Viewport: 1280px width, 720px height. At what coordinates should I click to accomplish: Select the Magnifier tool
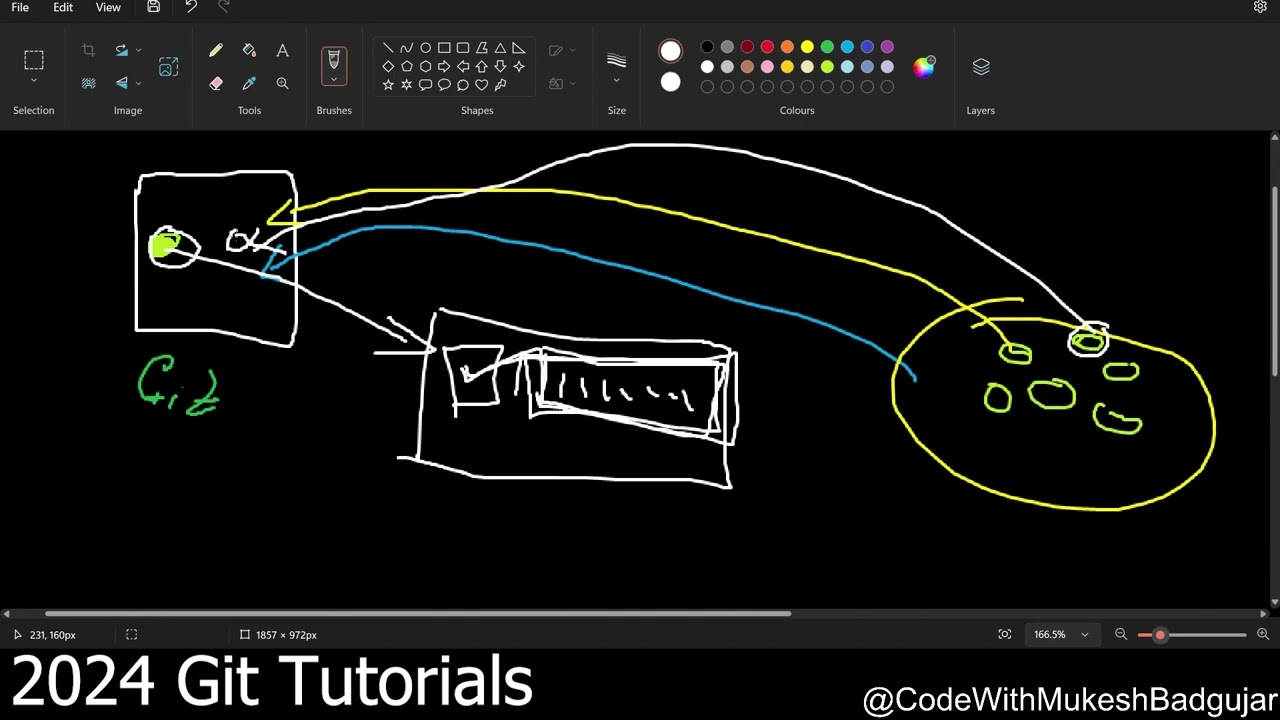pyautogui.click(x=282, y=83)
